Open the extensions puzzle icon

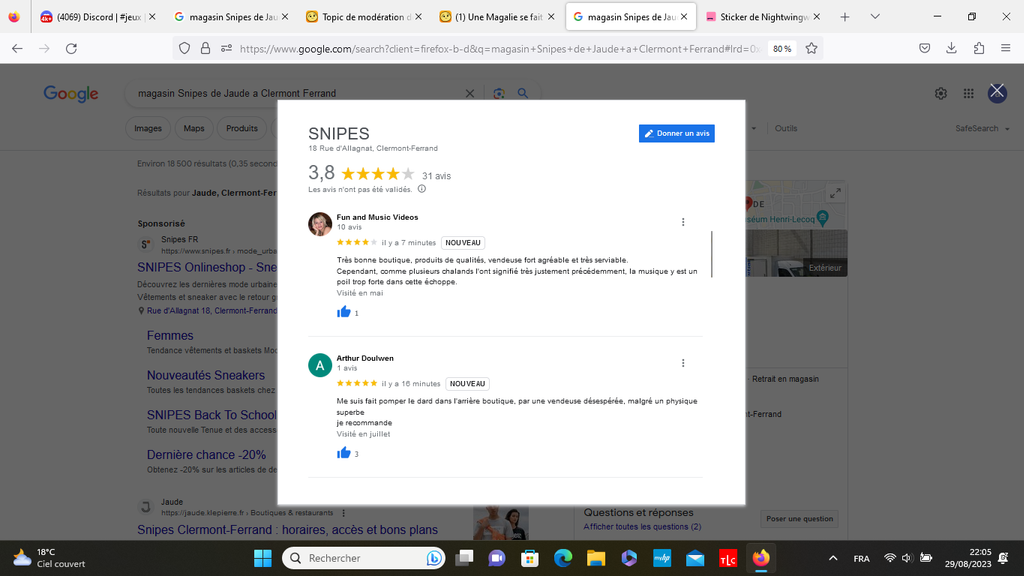pos(979,48)
